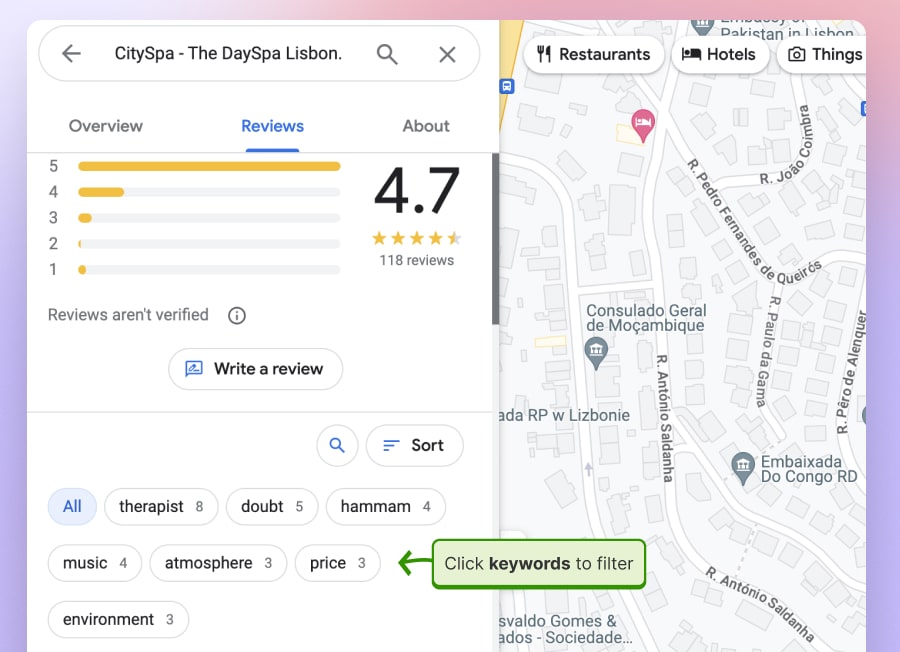900x652 pixels.
Task: Filter reviews by environment keyword
Action: pyautogui.click(x=118, y=620)
